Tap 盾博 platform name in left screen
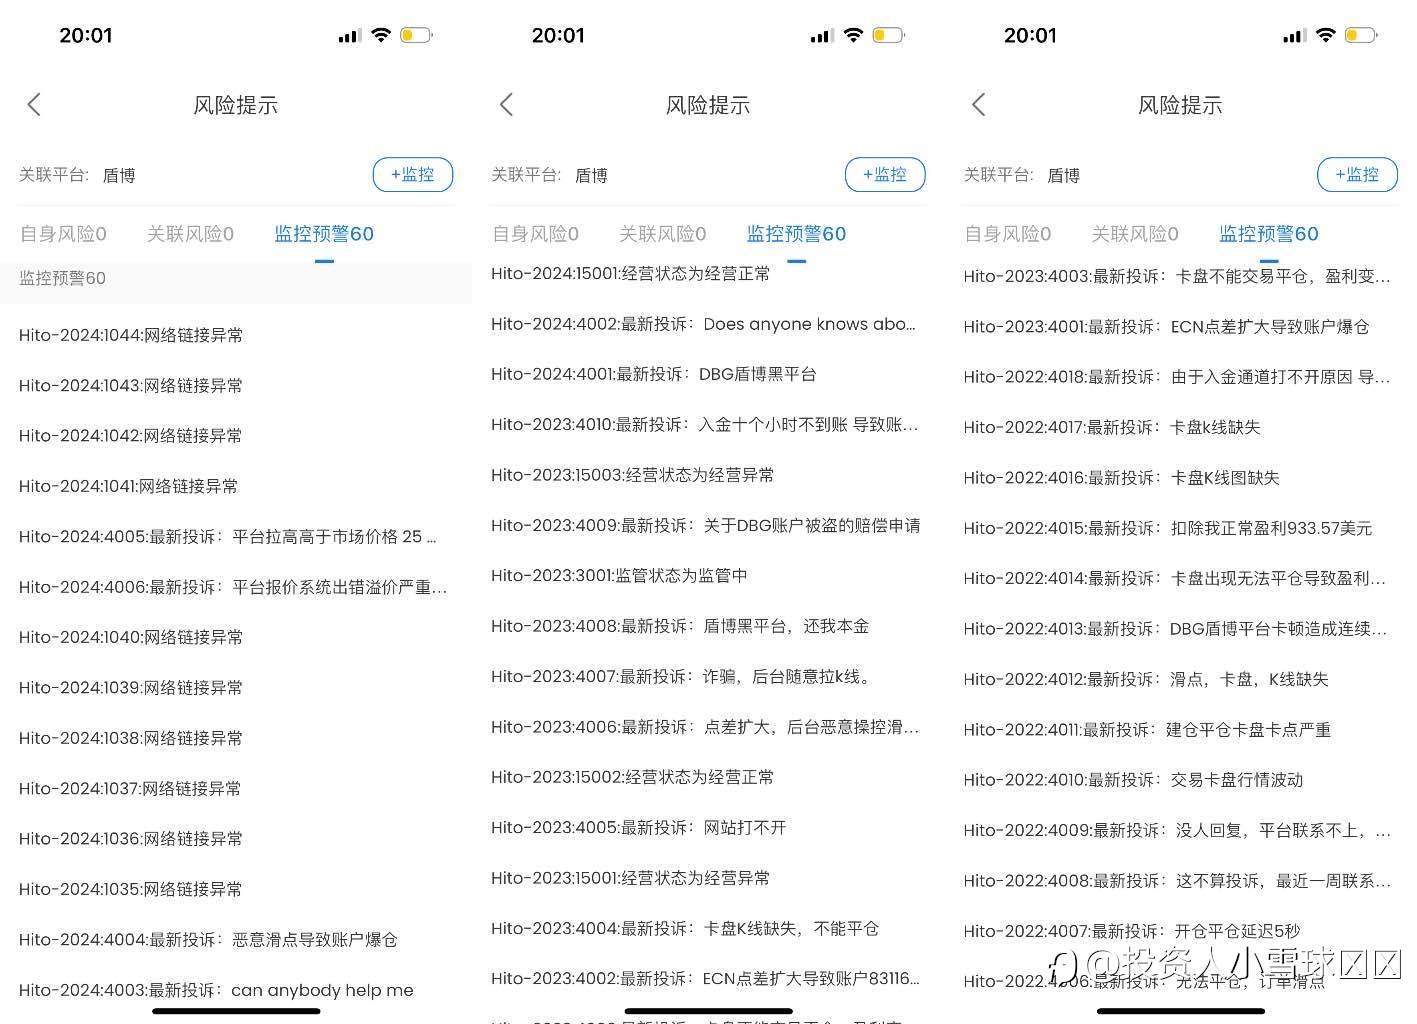1417x1024 pixels. pyautogui.click(x=119, y=175)
